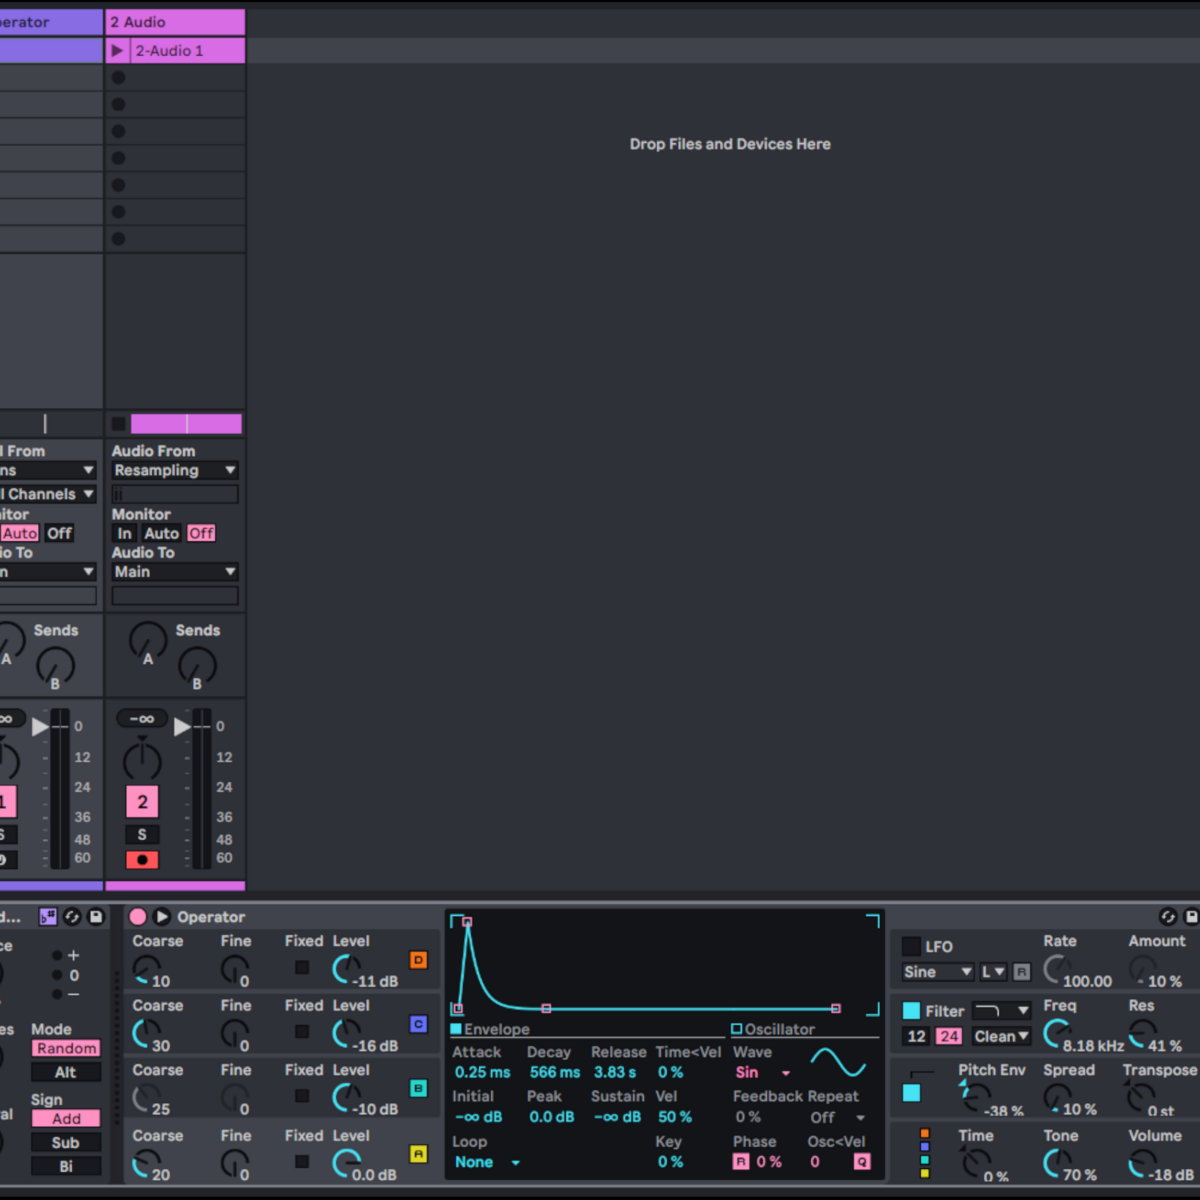Enable the LFO on/off toggle

(911, 946)
